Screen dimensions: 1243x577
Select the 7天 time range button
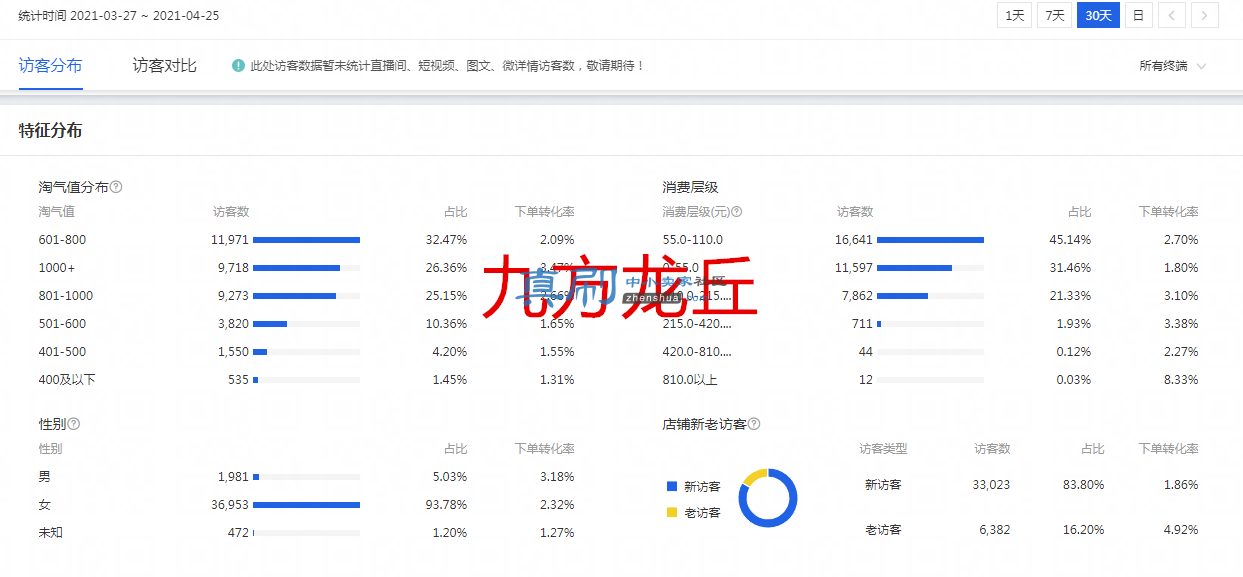point(1054,15)
